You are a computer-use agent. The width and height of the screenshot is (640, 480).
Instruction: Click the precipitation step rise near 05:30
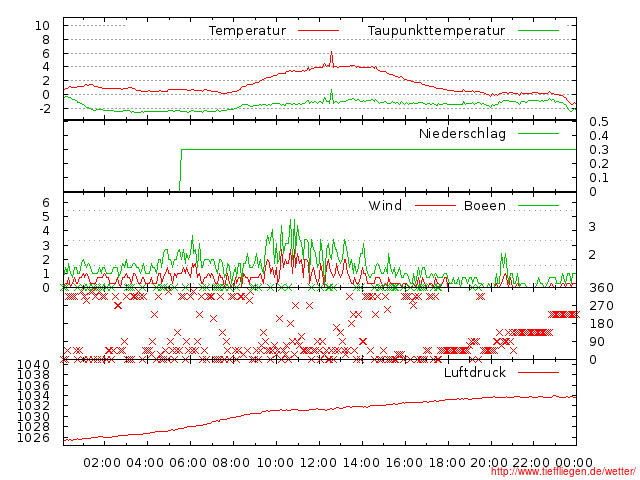pos(180,170)
